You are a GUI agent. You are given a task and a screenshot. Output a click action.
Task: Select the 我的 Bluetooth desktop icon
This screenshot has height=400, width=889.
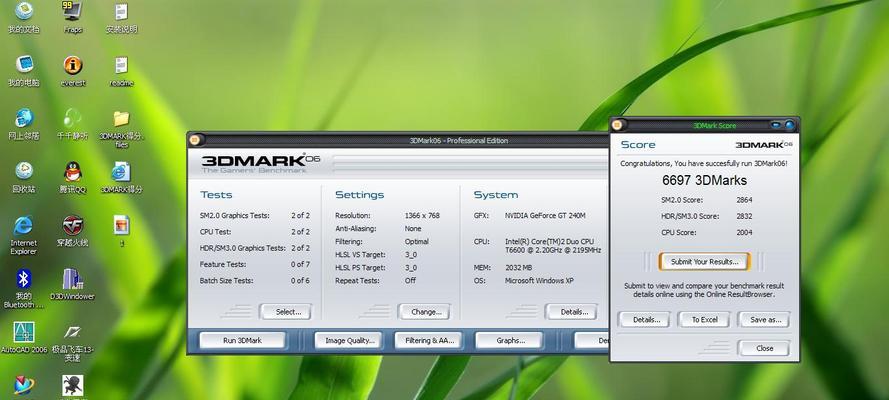[x=24, y=288]
